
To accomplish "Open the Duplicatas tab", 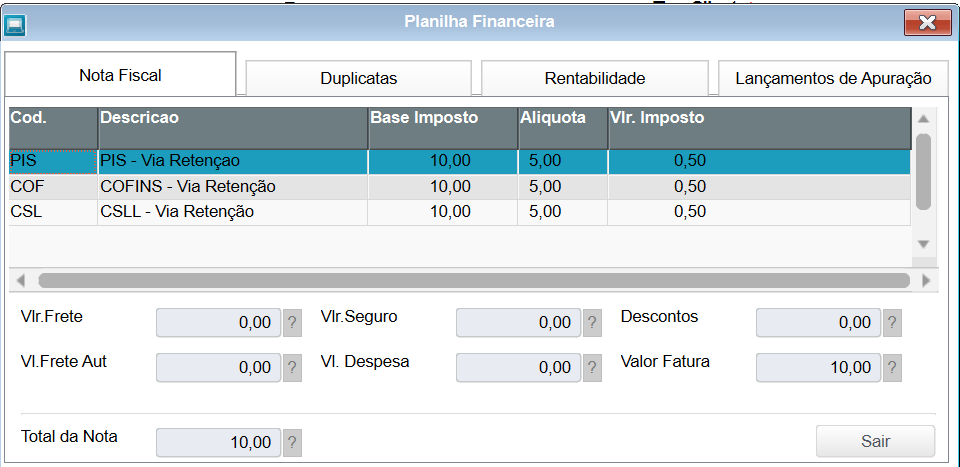I will [358, 78].
